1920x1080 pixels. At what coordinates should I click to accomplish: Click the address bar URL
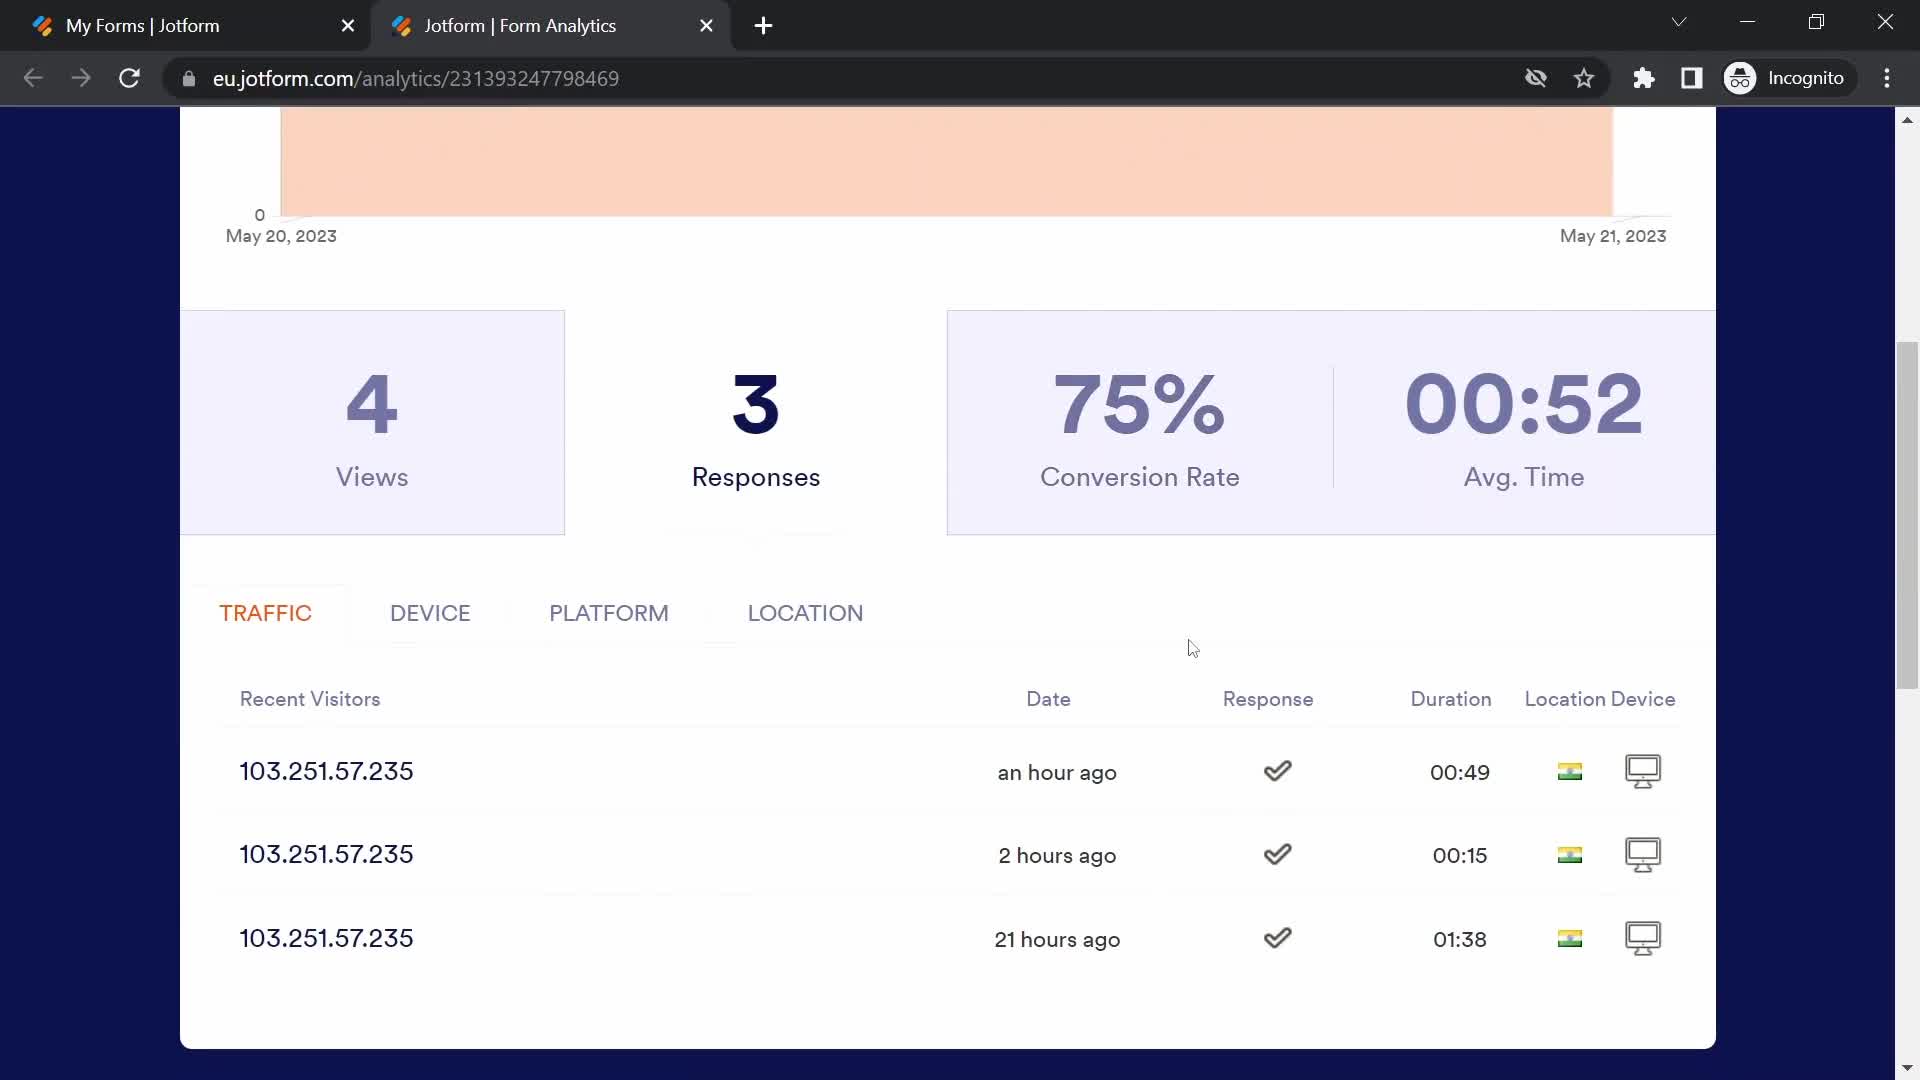click(415, 78)
